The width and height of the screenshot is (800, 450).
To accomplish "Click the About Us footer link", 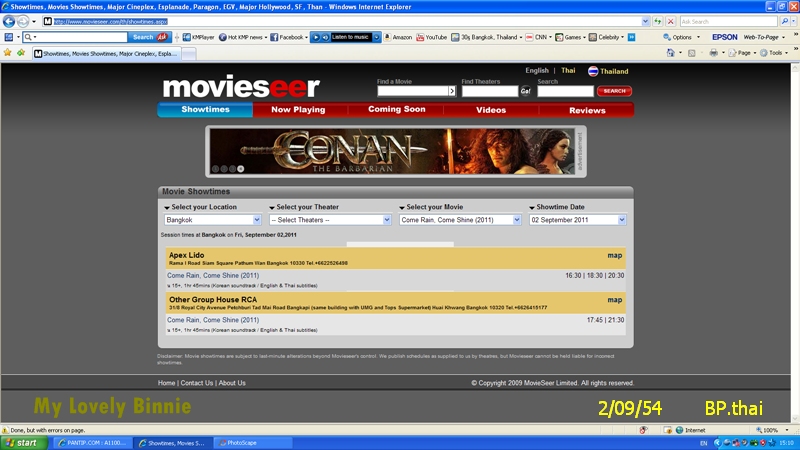I will pos(232,383).
